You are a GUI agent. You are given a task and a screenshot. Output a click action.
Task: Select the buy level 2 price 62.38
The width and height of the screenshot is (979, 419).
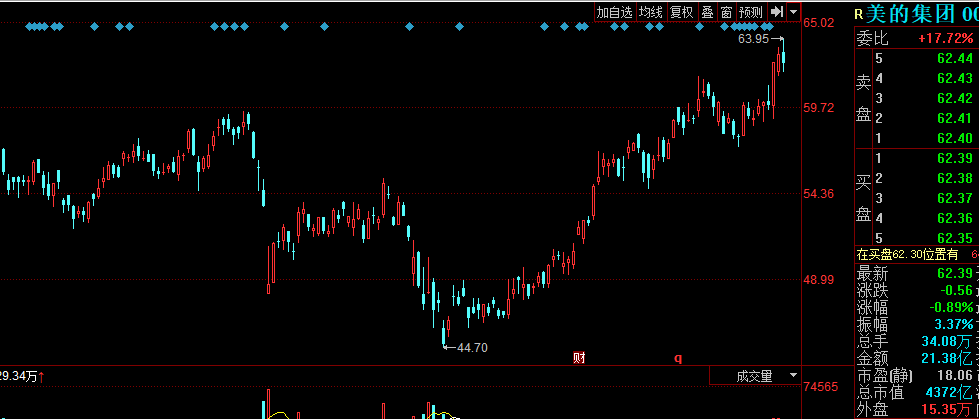955,179
